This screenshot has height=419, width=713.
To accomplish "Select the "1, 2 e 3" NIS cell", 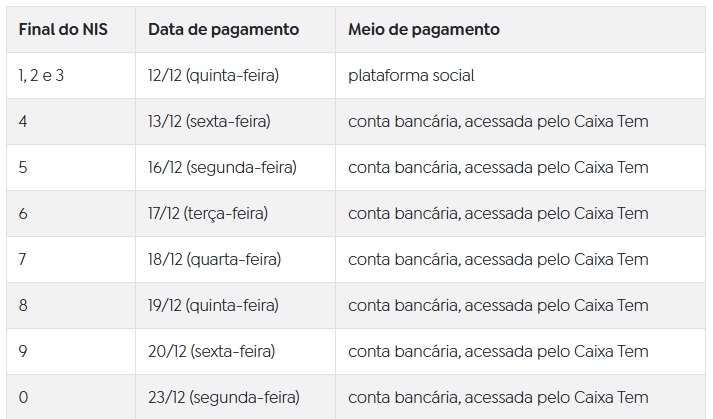I will [41, 76].
